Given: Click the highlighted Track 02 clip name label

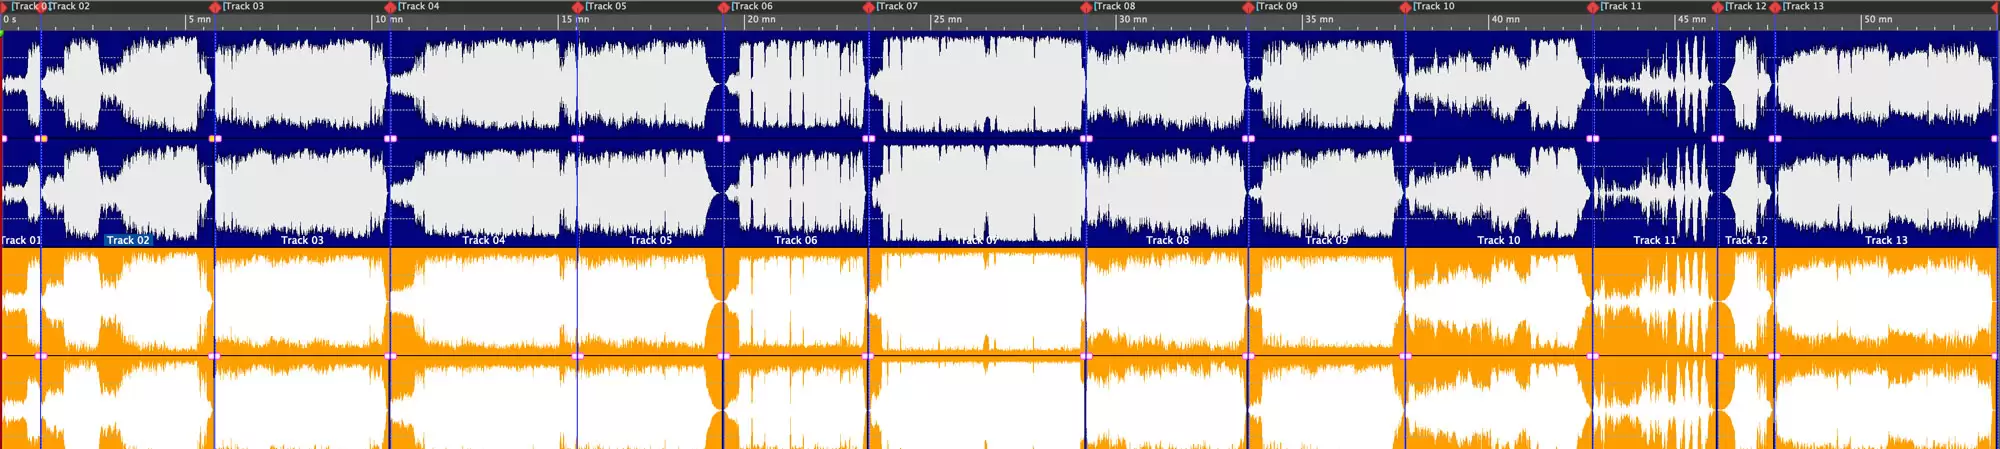Looking at the screenshot, I should point(128,240).
